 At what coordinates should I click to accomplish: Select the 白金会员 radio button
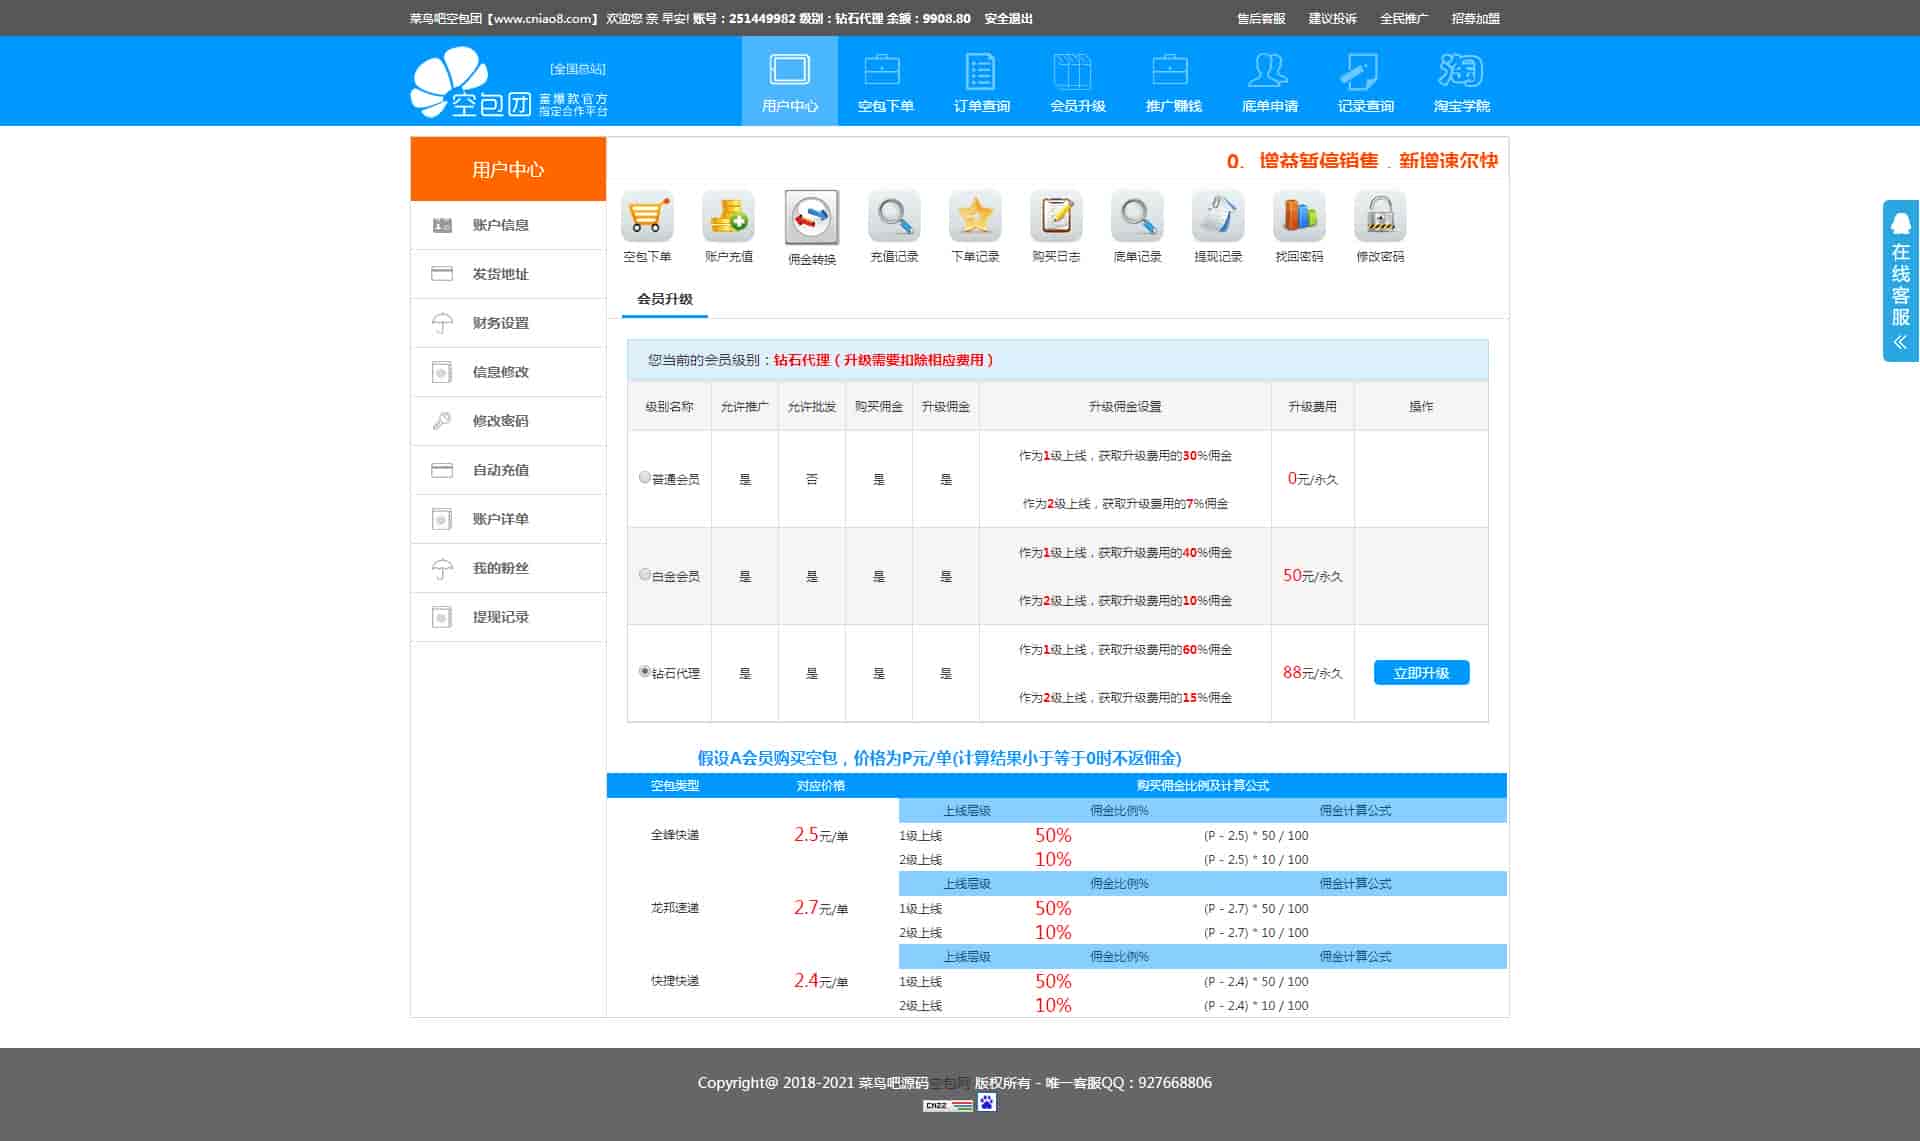tap(645, 575)
